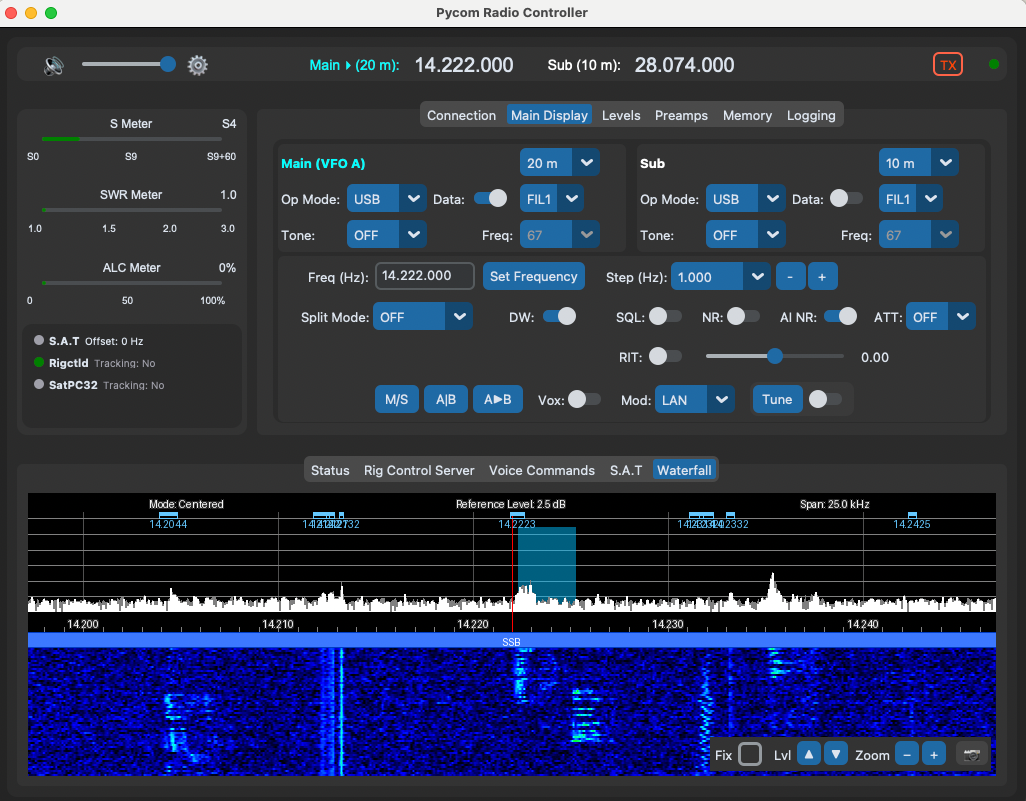Show the Status tab
Screen dimensions: 1026x801
pos(330,471)
